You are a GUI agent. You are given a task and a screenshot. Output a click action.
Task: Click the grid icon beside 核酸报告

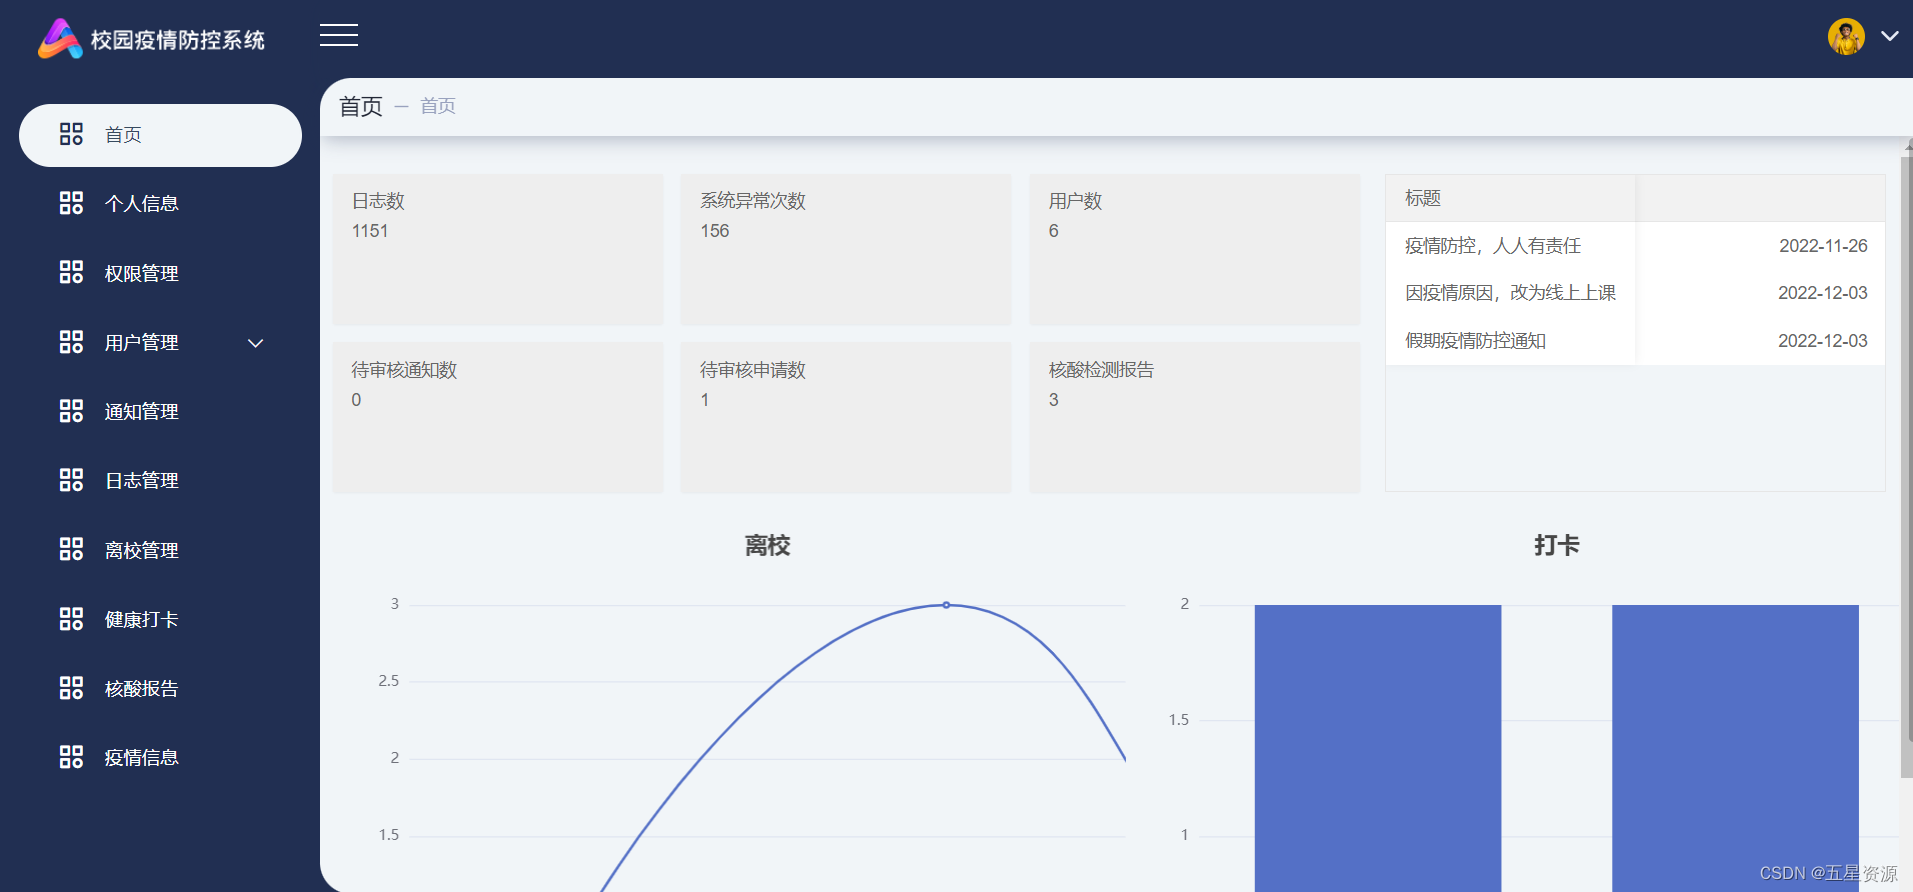[71, 688]
